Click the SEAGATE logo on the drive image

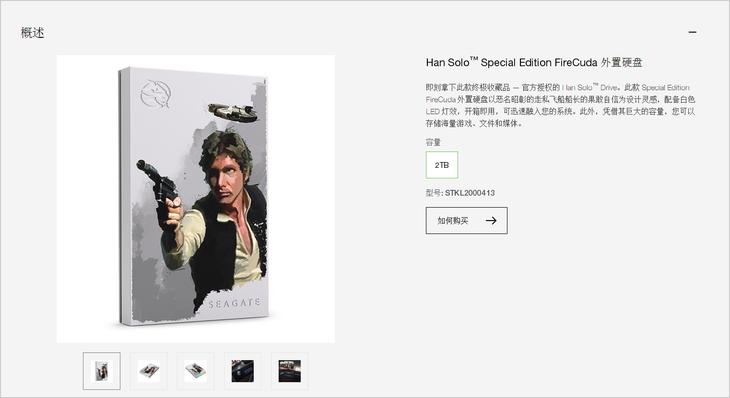[234, 304]
